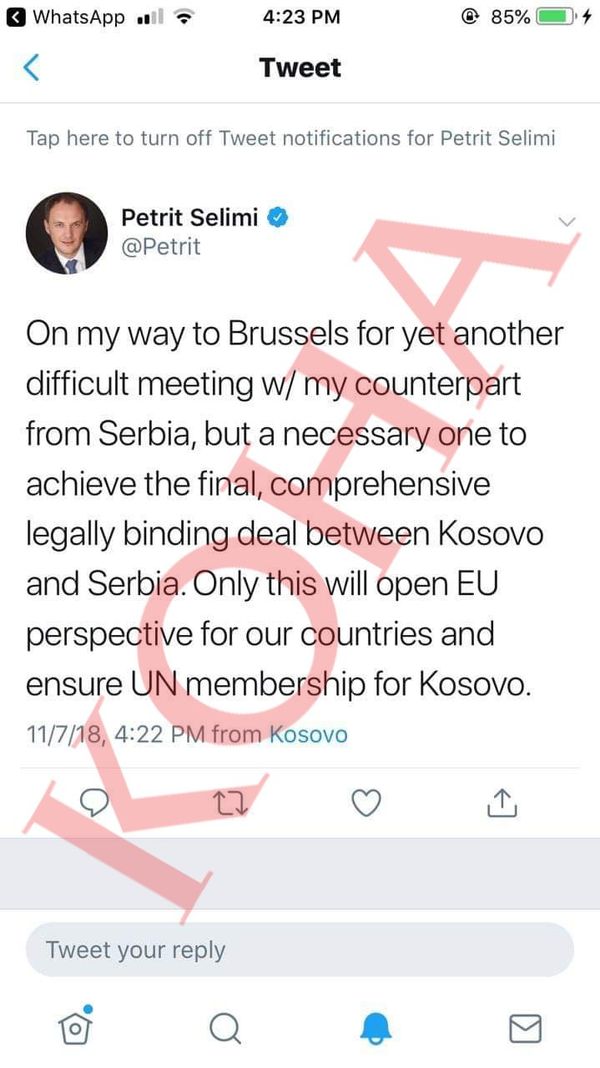The height and width of the screenshot is (1068, 600).
Task: Tap the reply speech bubble icon
Action: [94, 804]
